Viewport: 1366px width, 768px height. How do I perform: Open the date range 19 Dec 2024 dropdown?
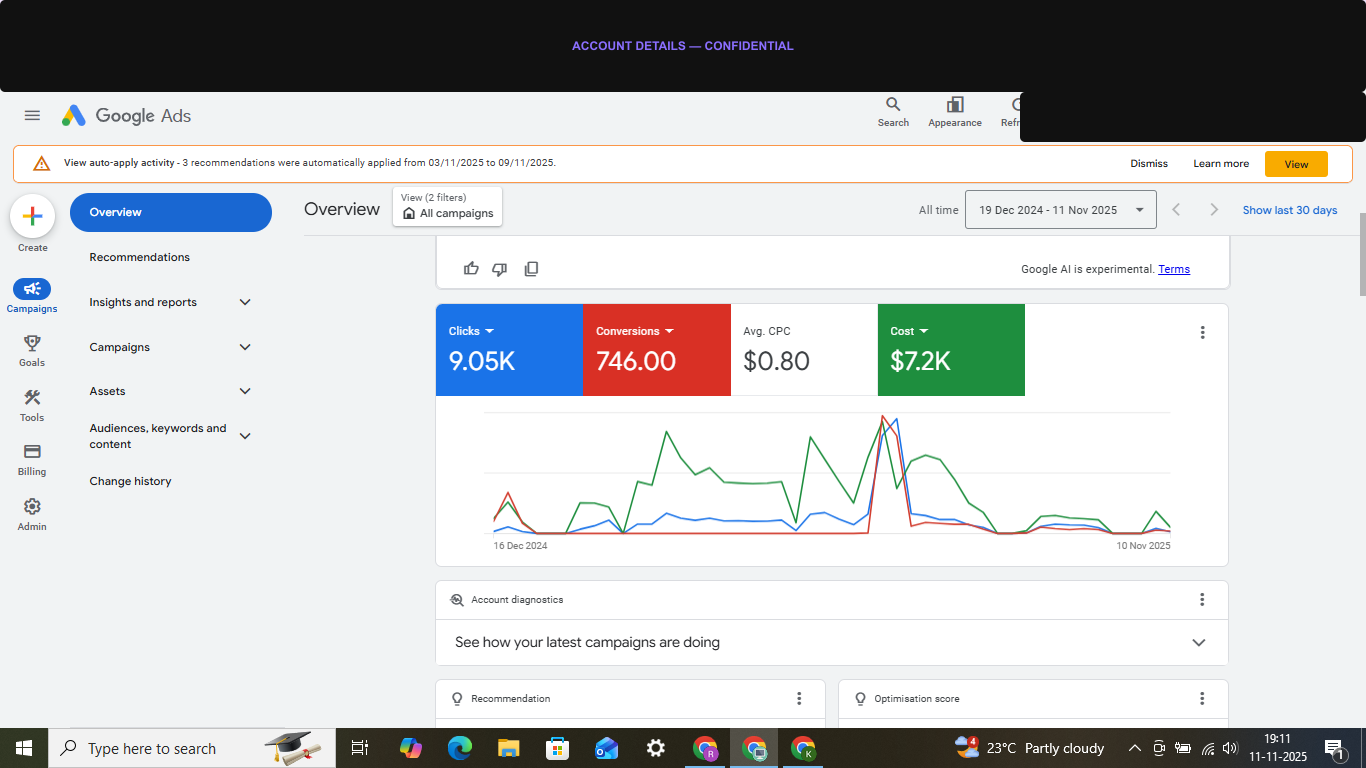point(1060,209)
